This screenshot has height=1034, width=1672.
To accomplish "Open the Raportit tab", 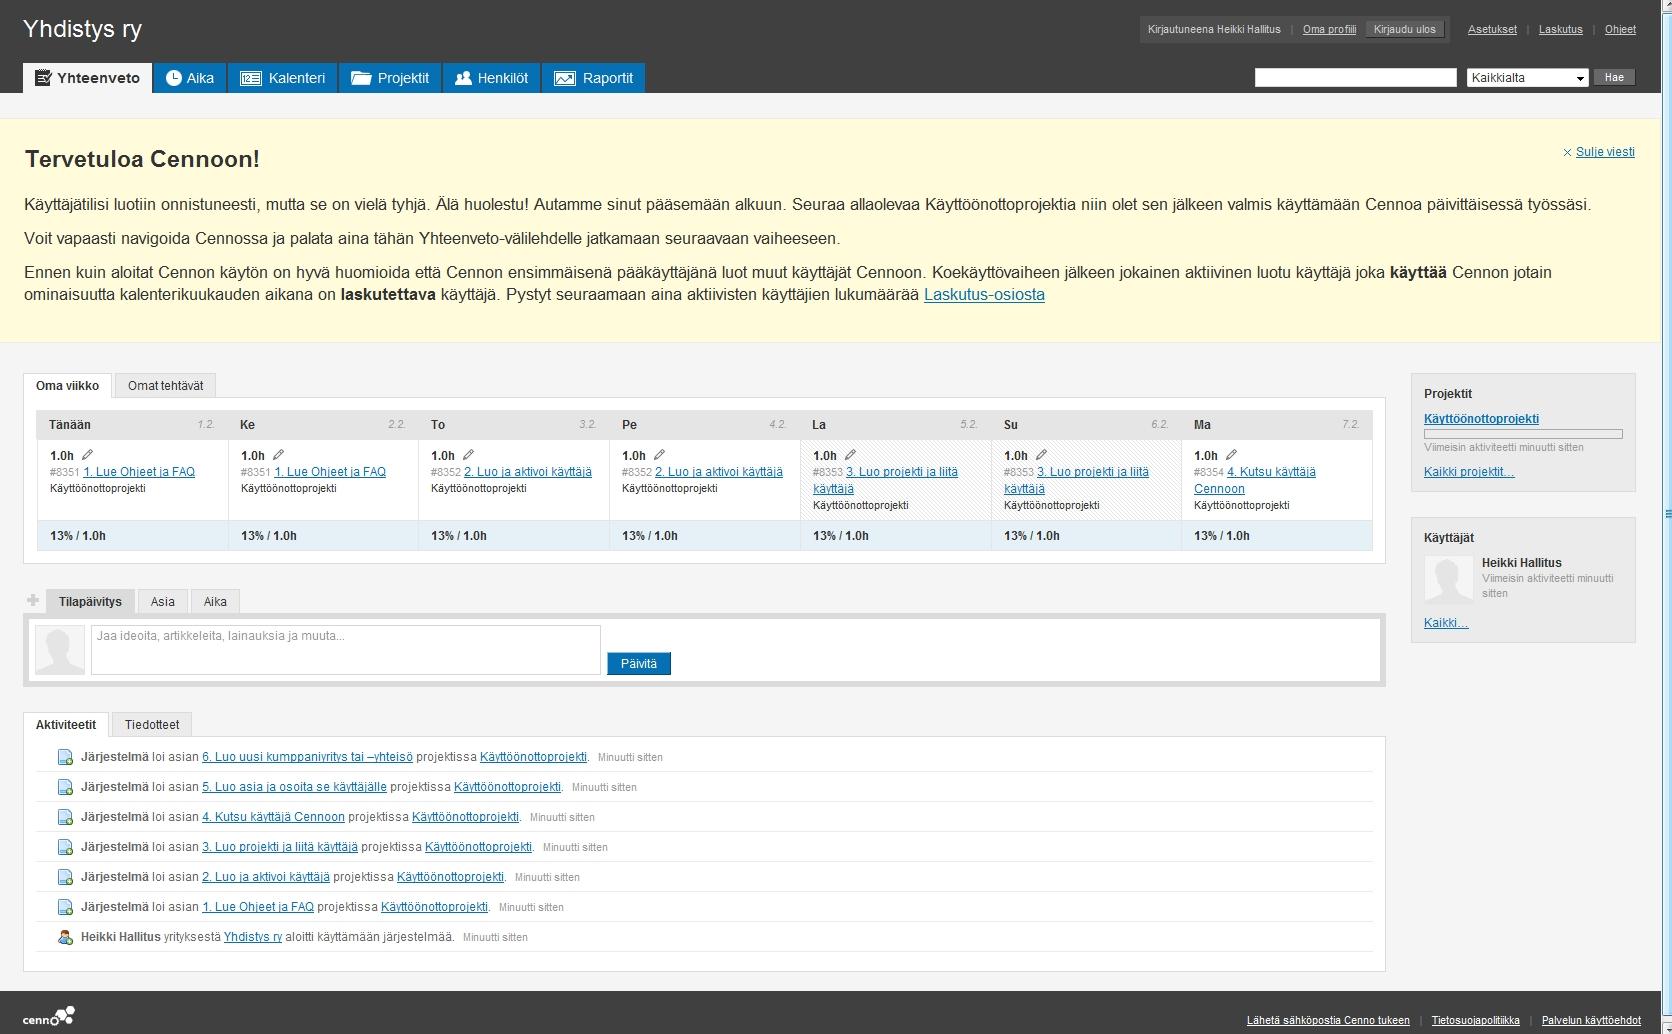I will (594, 78).
